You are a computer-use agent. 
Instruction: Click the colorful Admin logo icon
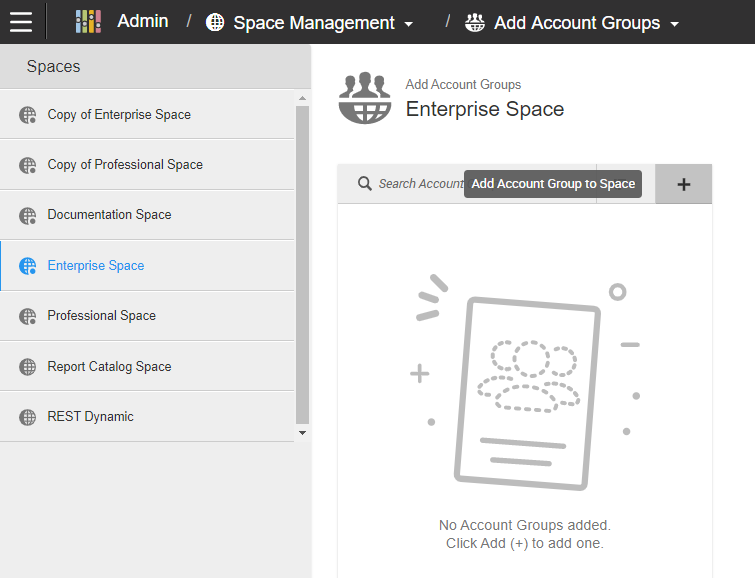(x=89, y=22)
